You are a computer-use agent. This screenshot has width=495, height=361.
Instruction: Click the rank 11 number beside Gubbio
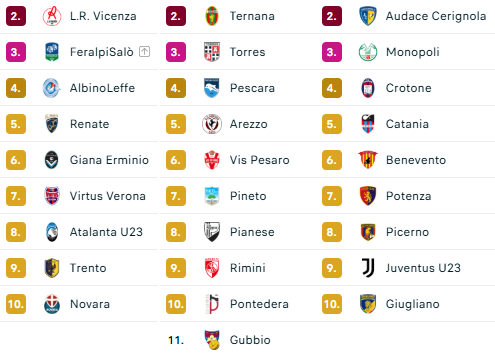click(176, 340)
